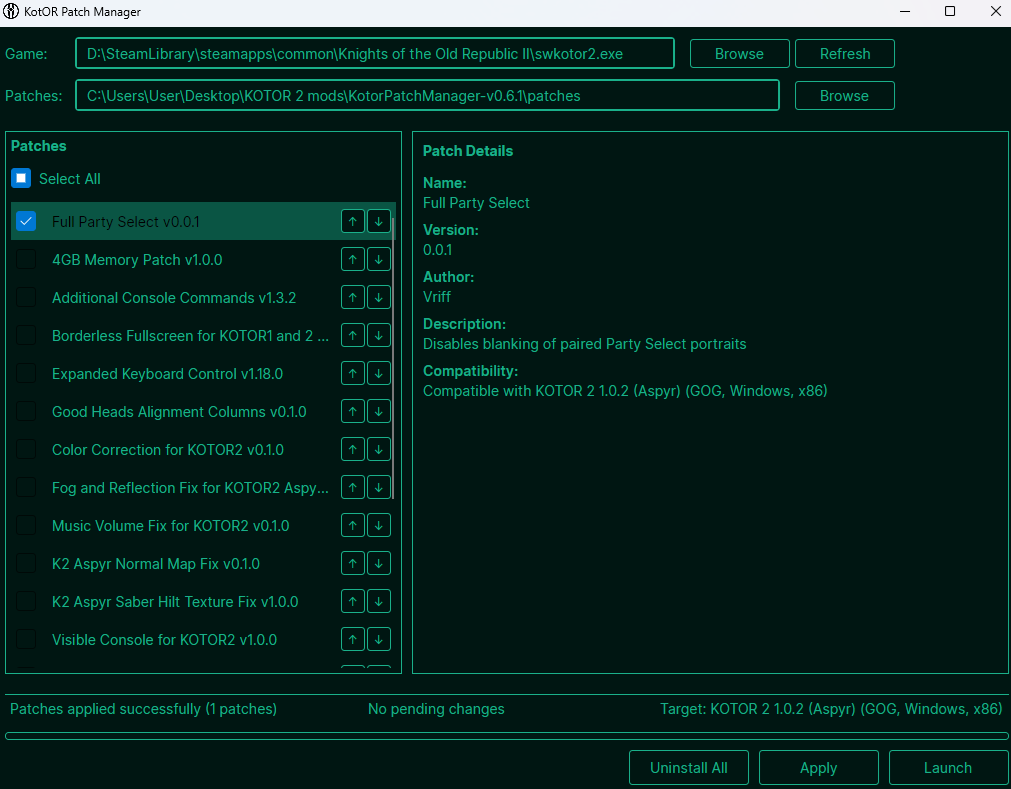The height and width of the screenshot is (789, 1011).
Task: Move Music Volume Fix patch up
Action: click(x=353, y=525)
